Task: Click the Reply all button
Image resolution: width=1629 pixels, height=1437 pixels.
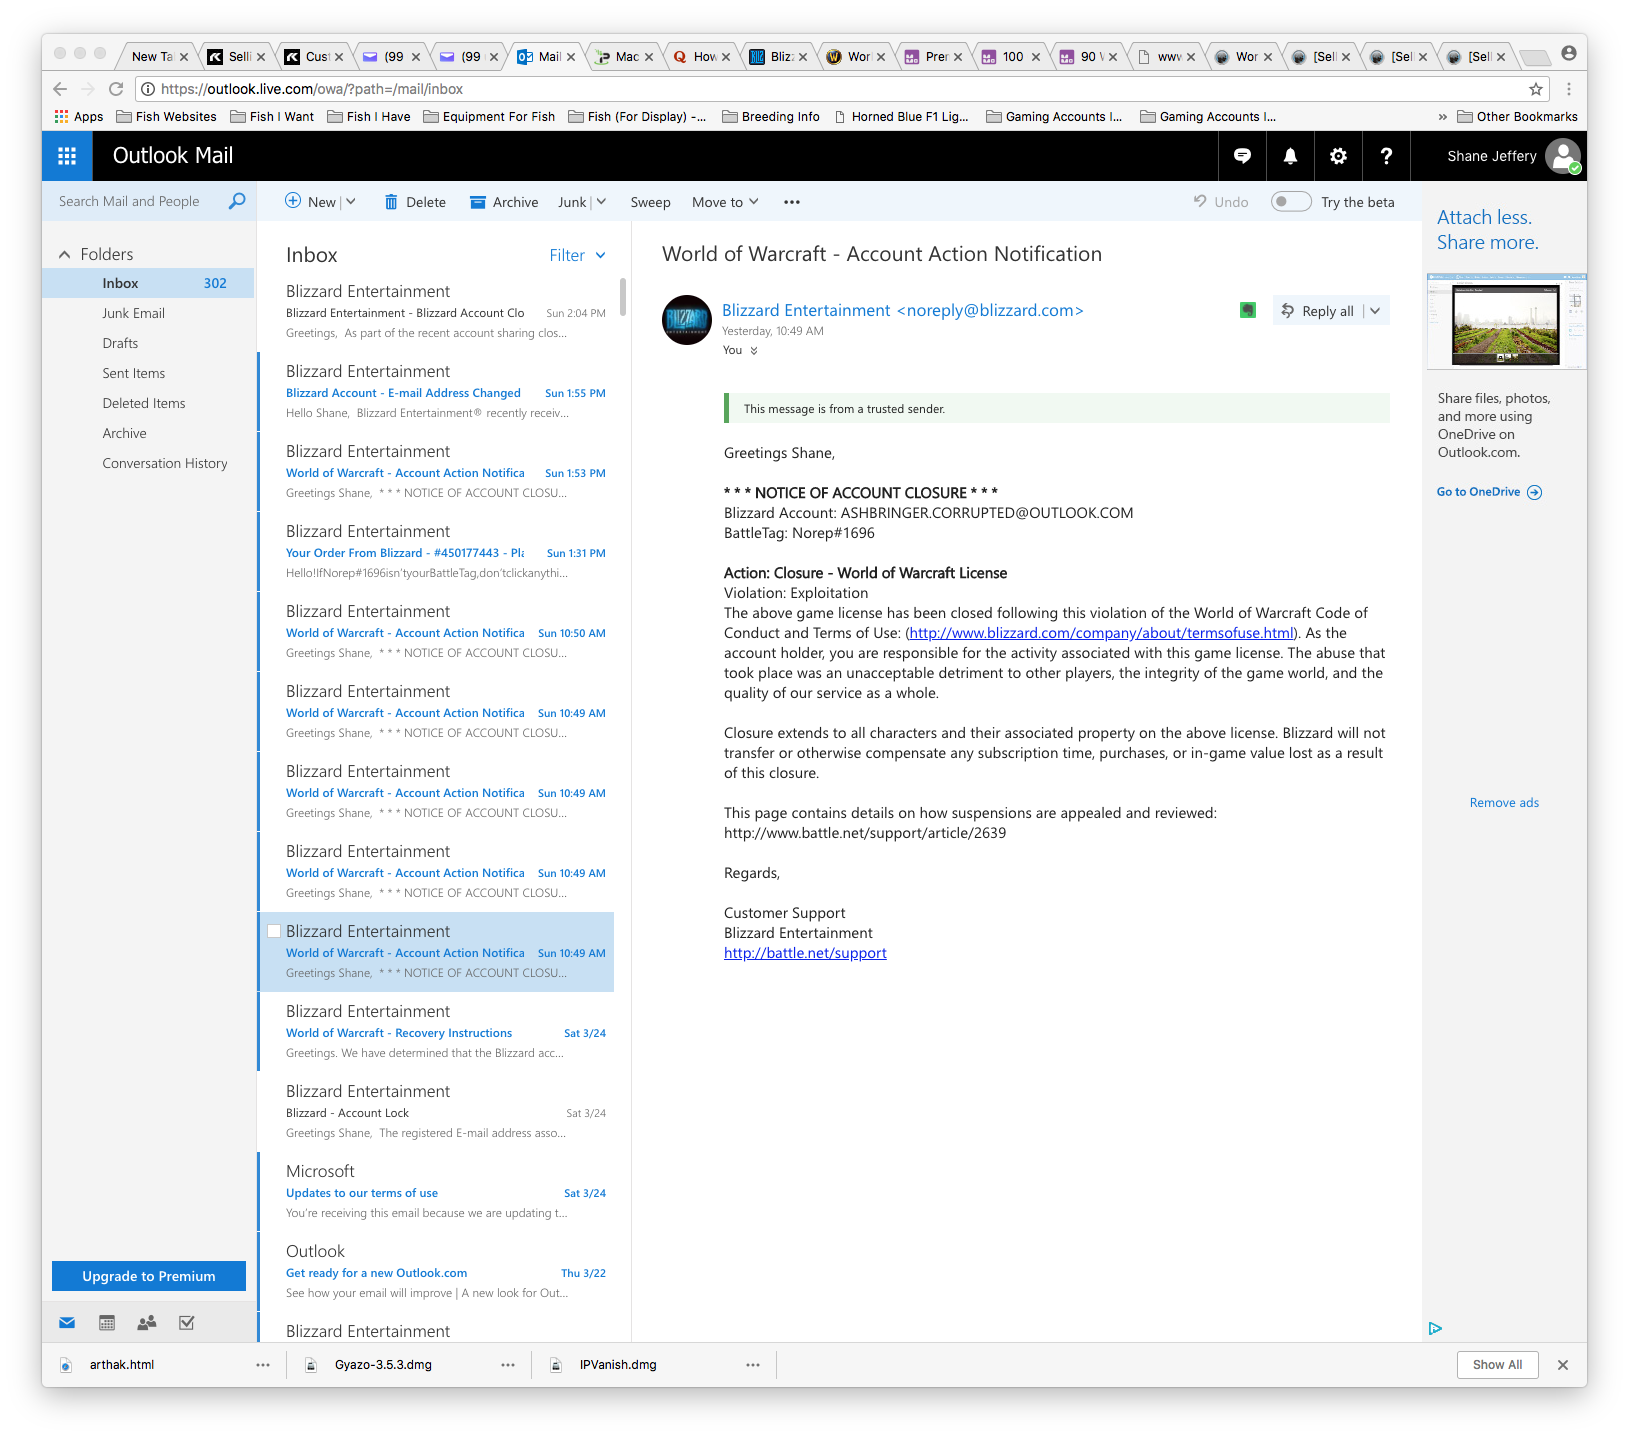Action: pos(1317,311)
